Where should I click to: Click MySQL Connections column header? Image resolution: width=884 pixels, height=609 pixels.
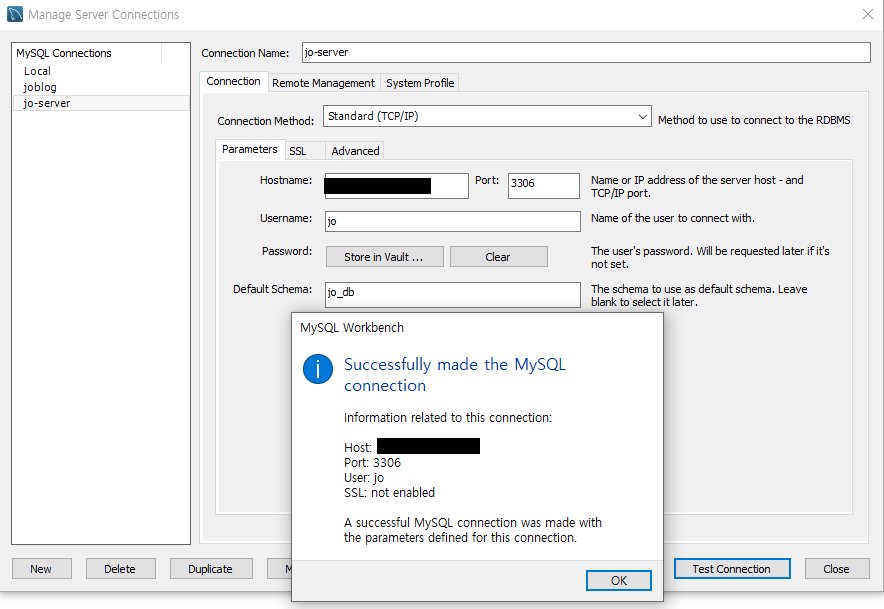(87, 53)
